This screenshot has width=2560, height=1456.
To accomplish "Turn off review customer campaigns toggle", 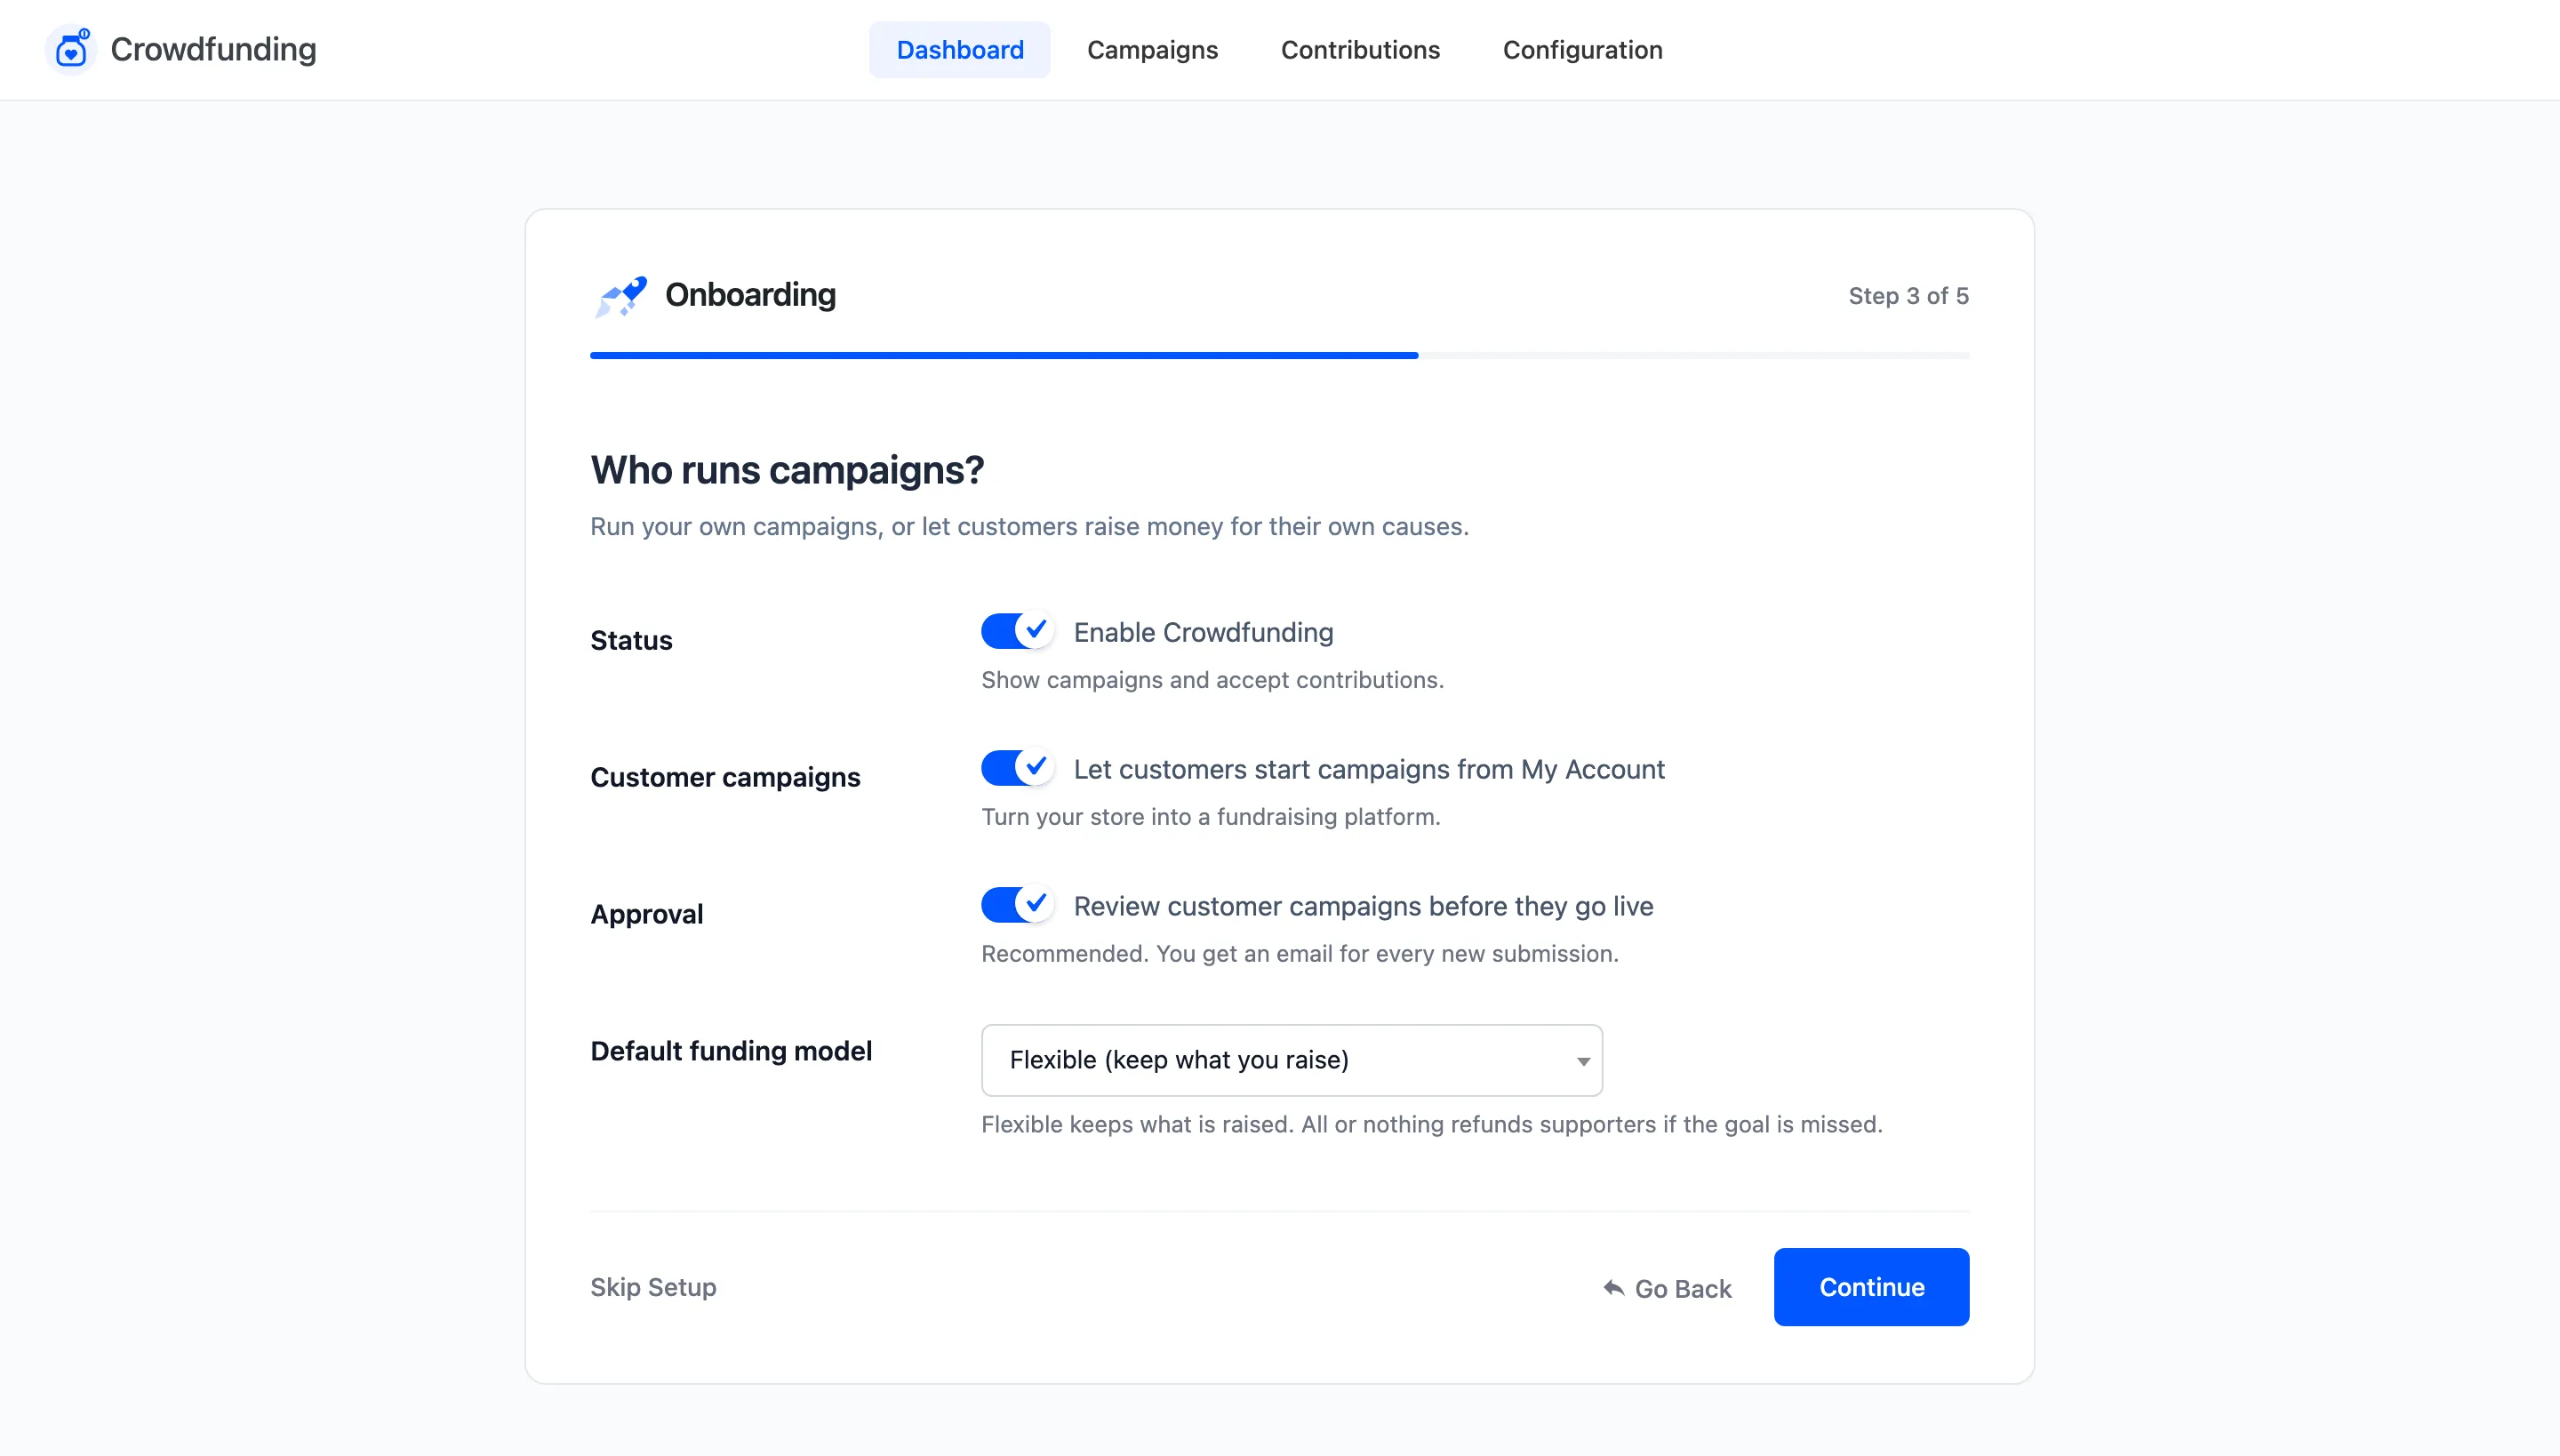I will [x=1016, y=905].
